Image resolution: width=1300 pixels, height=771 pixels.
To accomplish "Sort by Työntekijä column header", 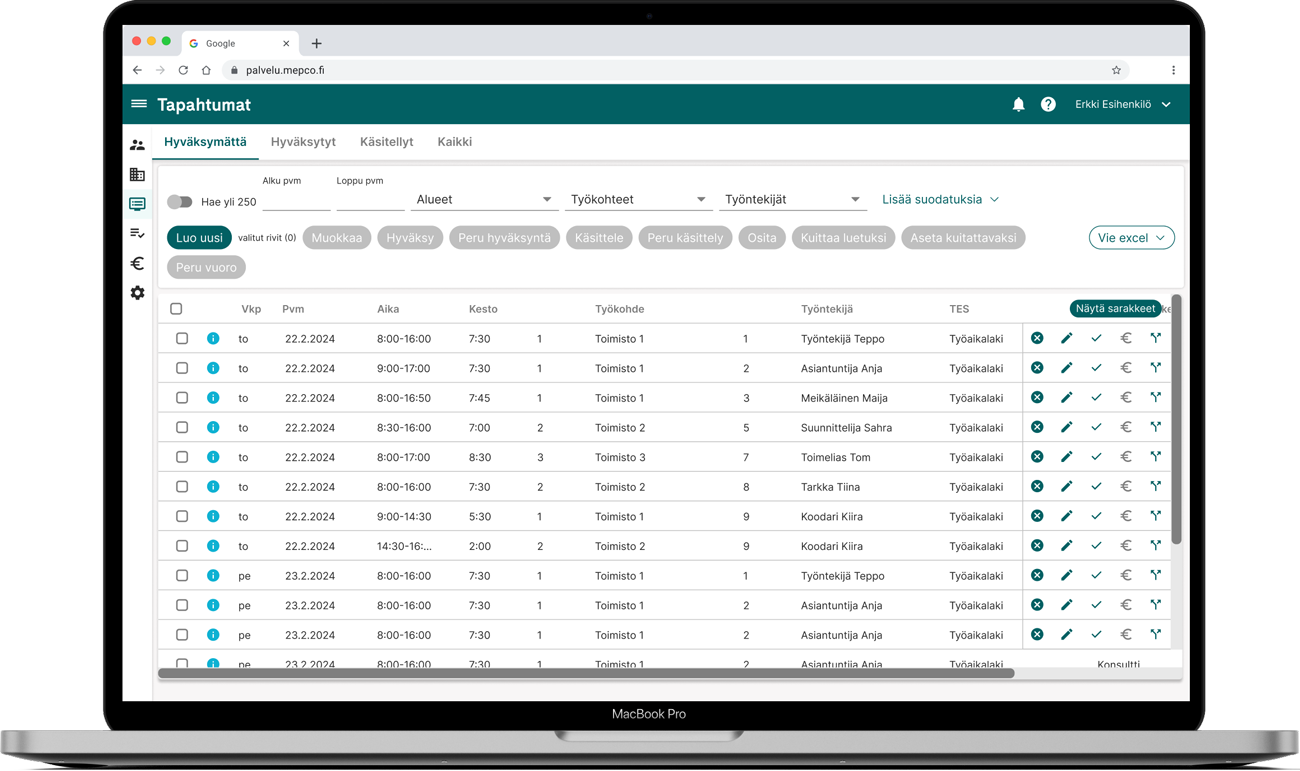I will tap(827, 309).
